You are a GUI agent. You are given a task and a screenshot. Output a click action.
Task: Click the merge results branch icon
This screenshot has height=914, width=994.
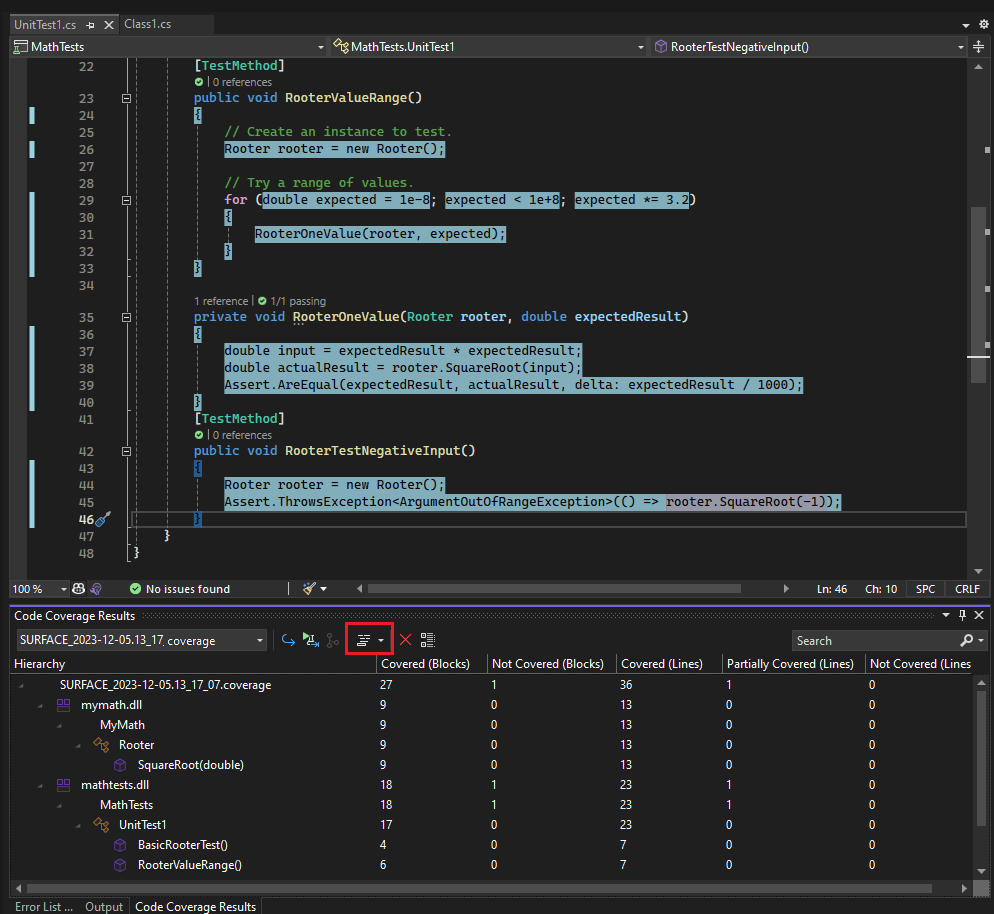point(333,640)
